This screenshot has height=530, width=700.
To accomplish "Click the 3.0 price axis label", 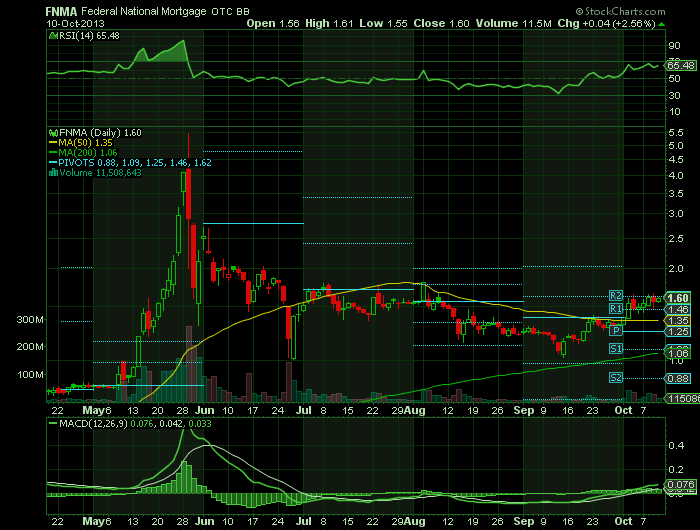I will 676,213.
